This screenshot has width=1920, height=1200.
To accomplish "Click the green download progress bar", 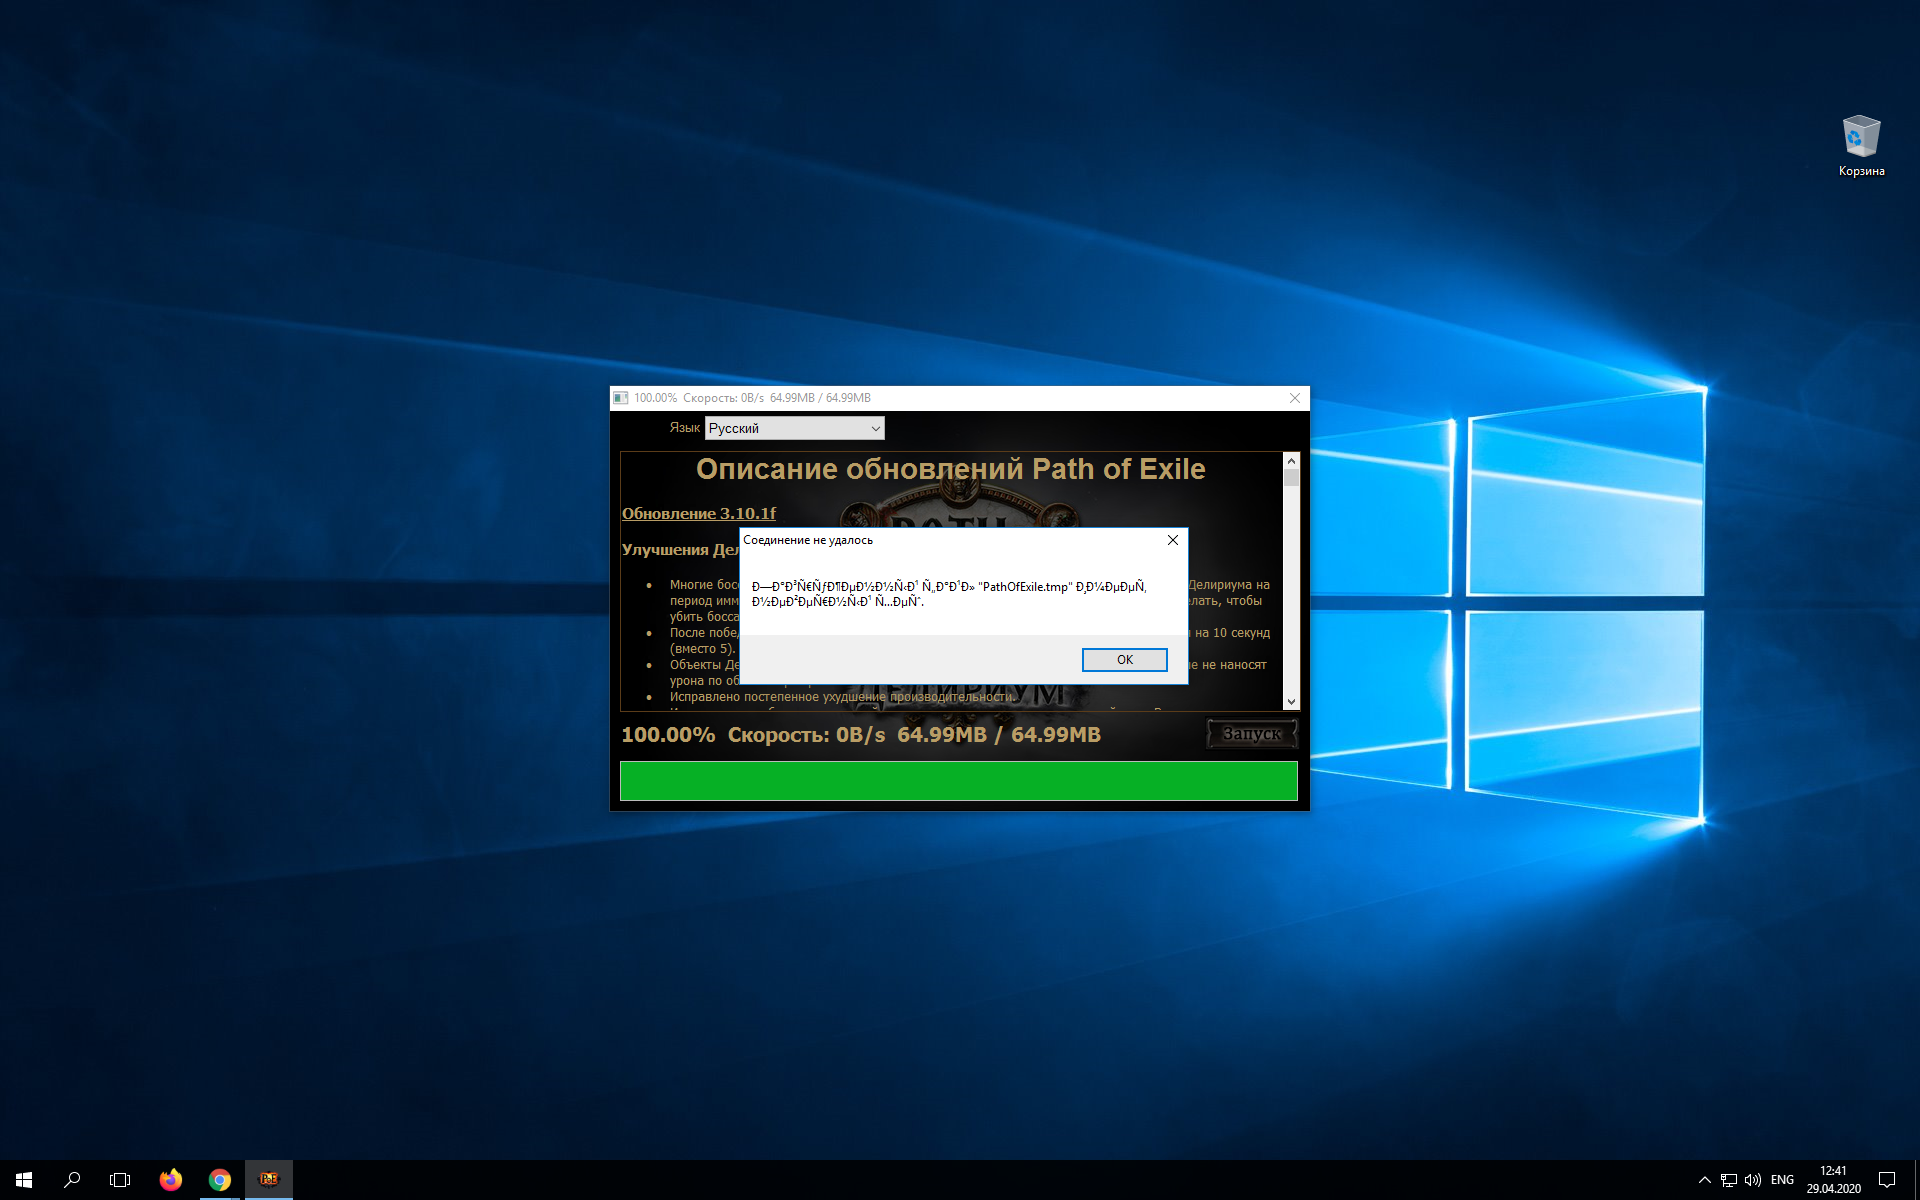I will click(959, 781).
